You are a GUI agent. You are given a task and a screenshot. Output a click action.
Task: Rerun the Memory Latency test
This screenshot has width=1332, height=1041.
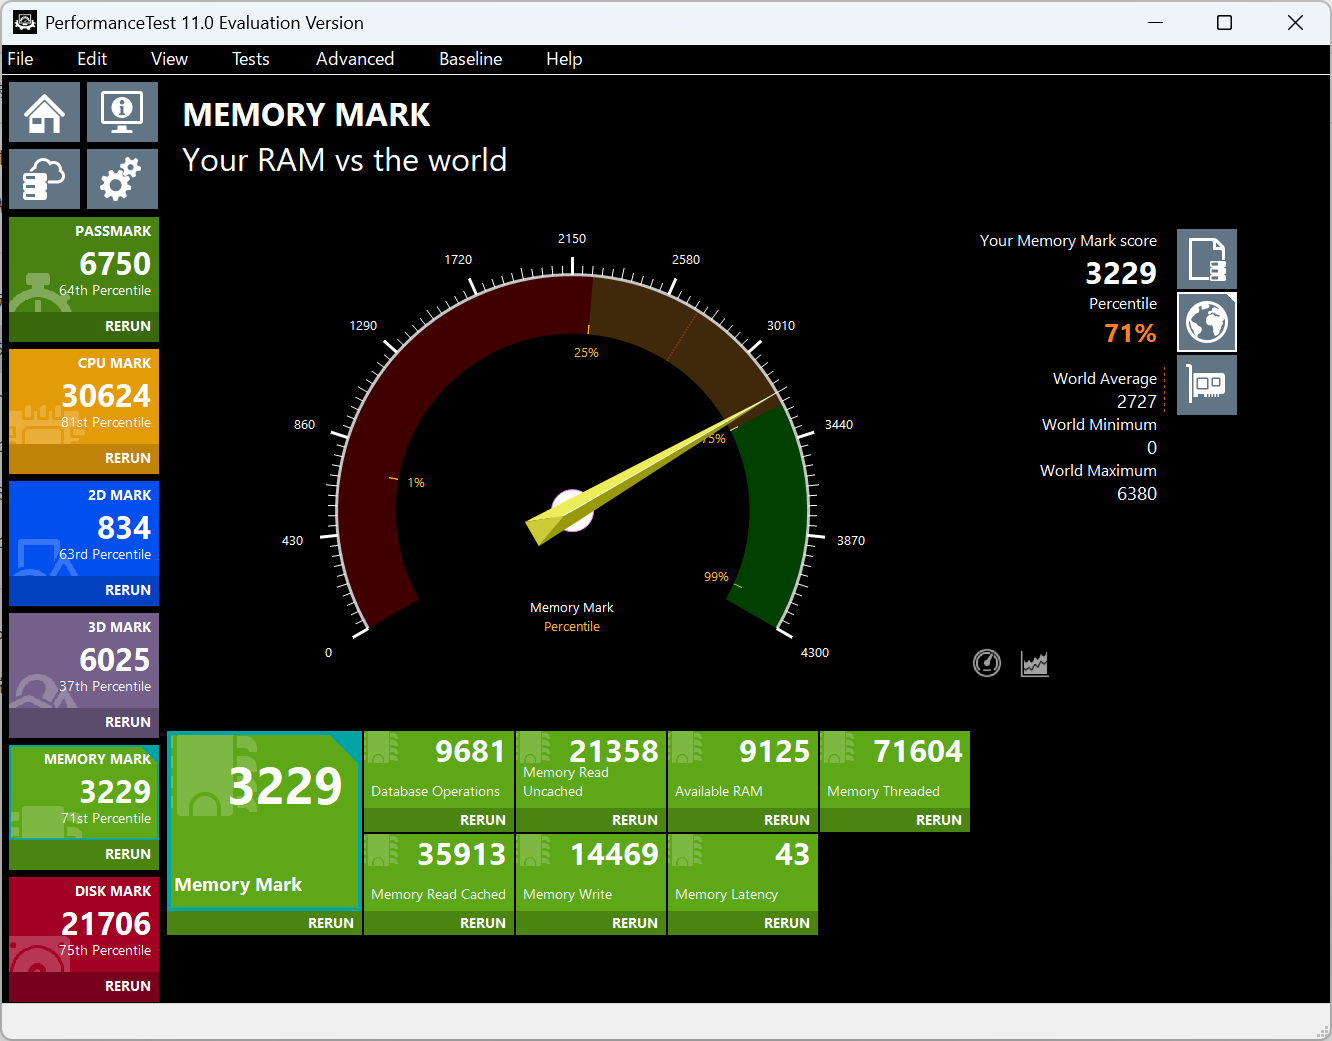[787, 923]
